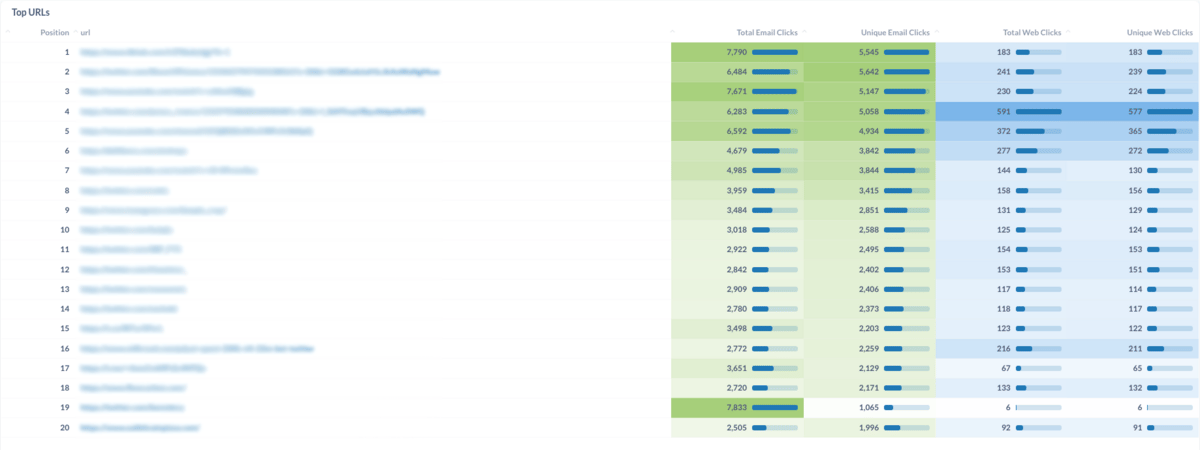Open the blurred URL link in position 4 row
The image size is (1200, 450).
click(x=252, y=111)
